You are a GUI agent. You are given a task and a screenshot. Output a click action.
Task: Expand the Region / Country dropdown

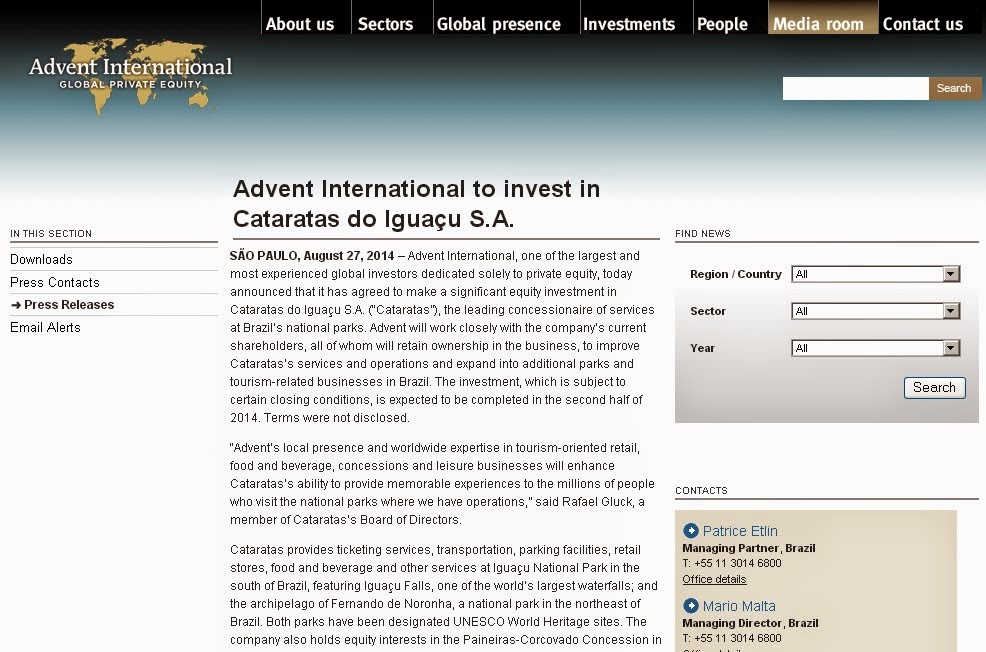click(x=875, y=274)
